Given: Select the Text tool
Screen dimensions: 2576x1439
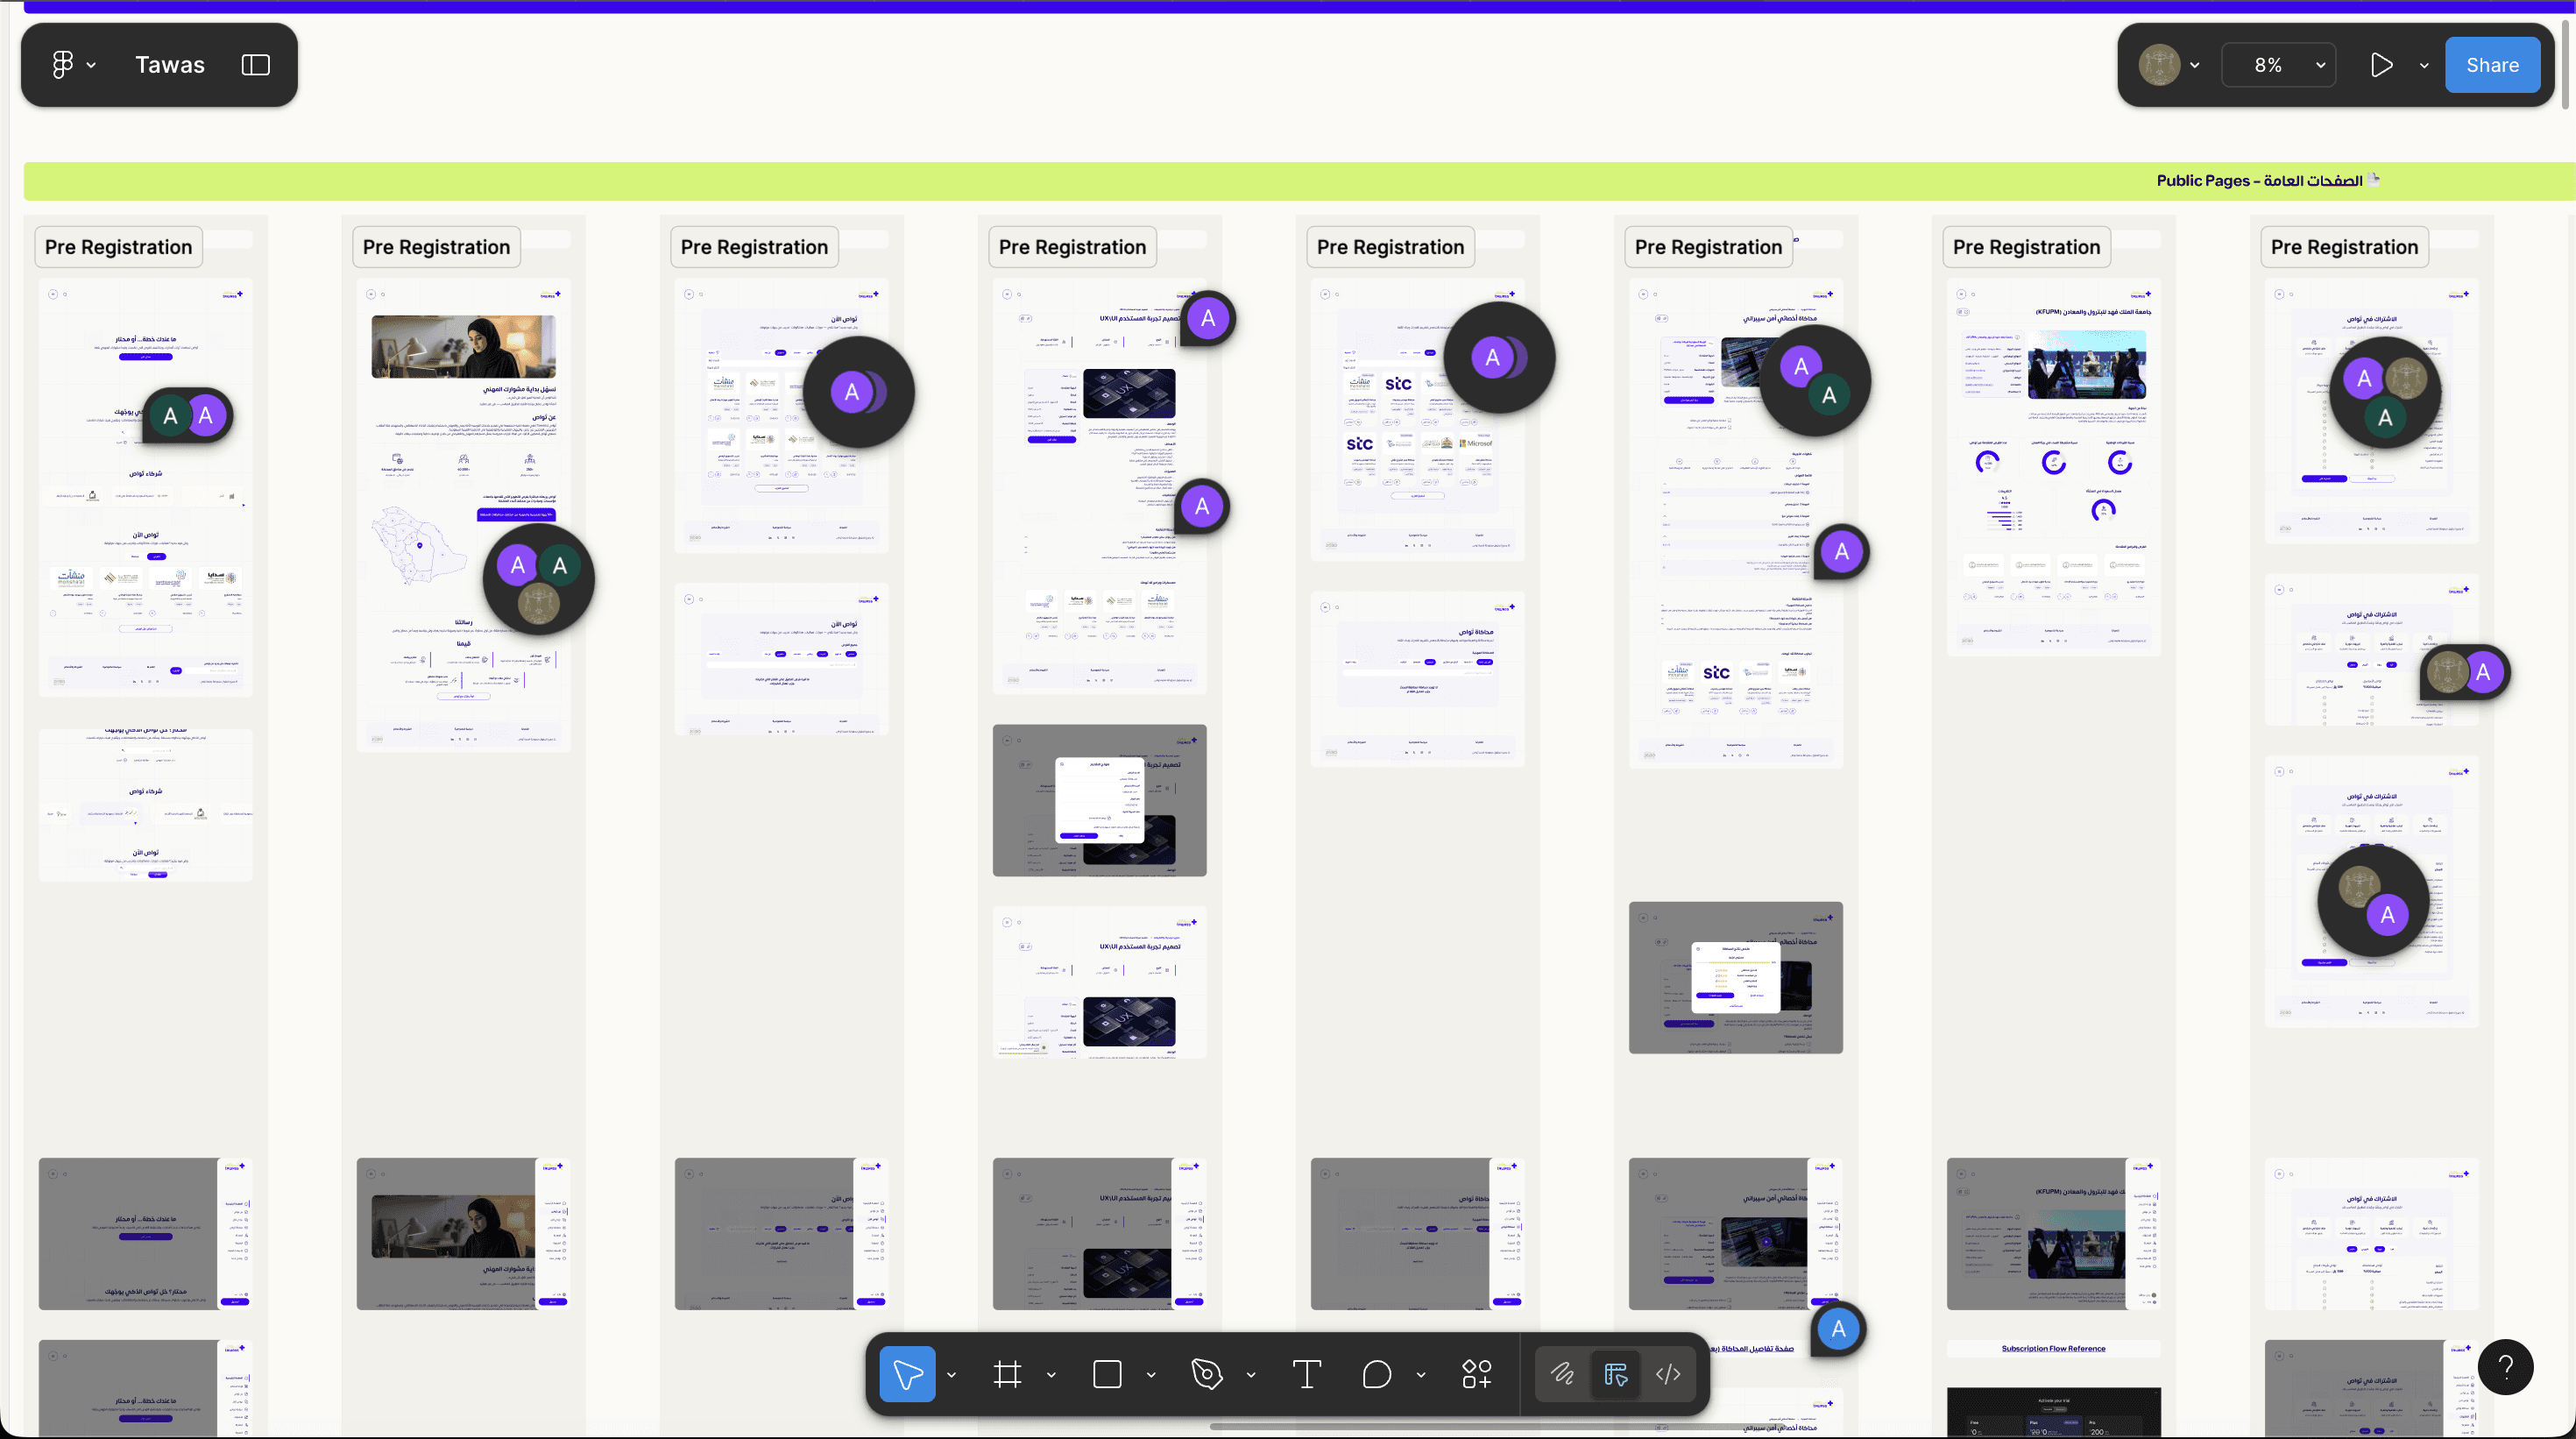Looking at the screenshot, I should point(1307,1374).
